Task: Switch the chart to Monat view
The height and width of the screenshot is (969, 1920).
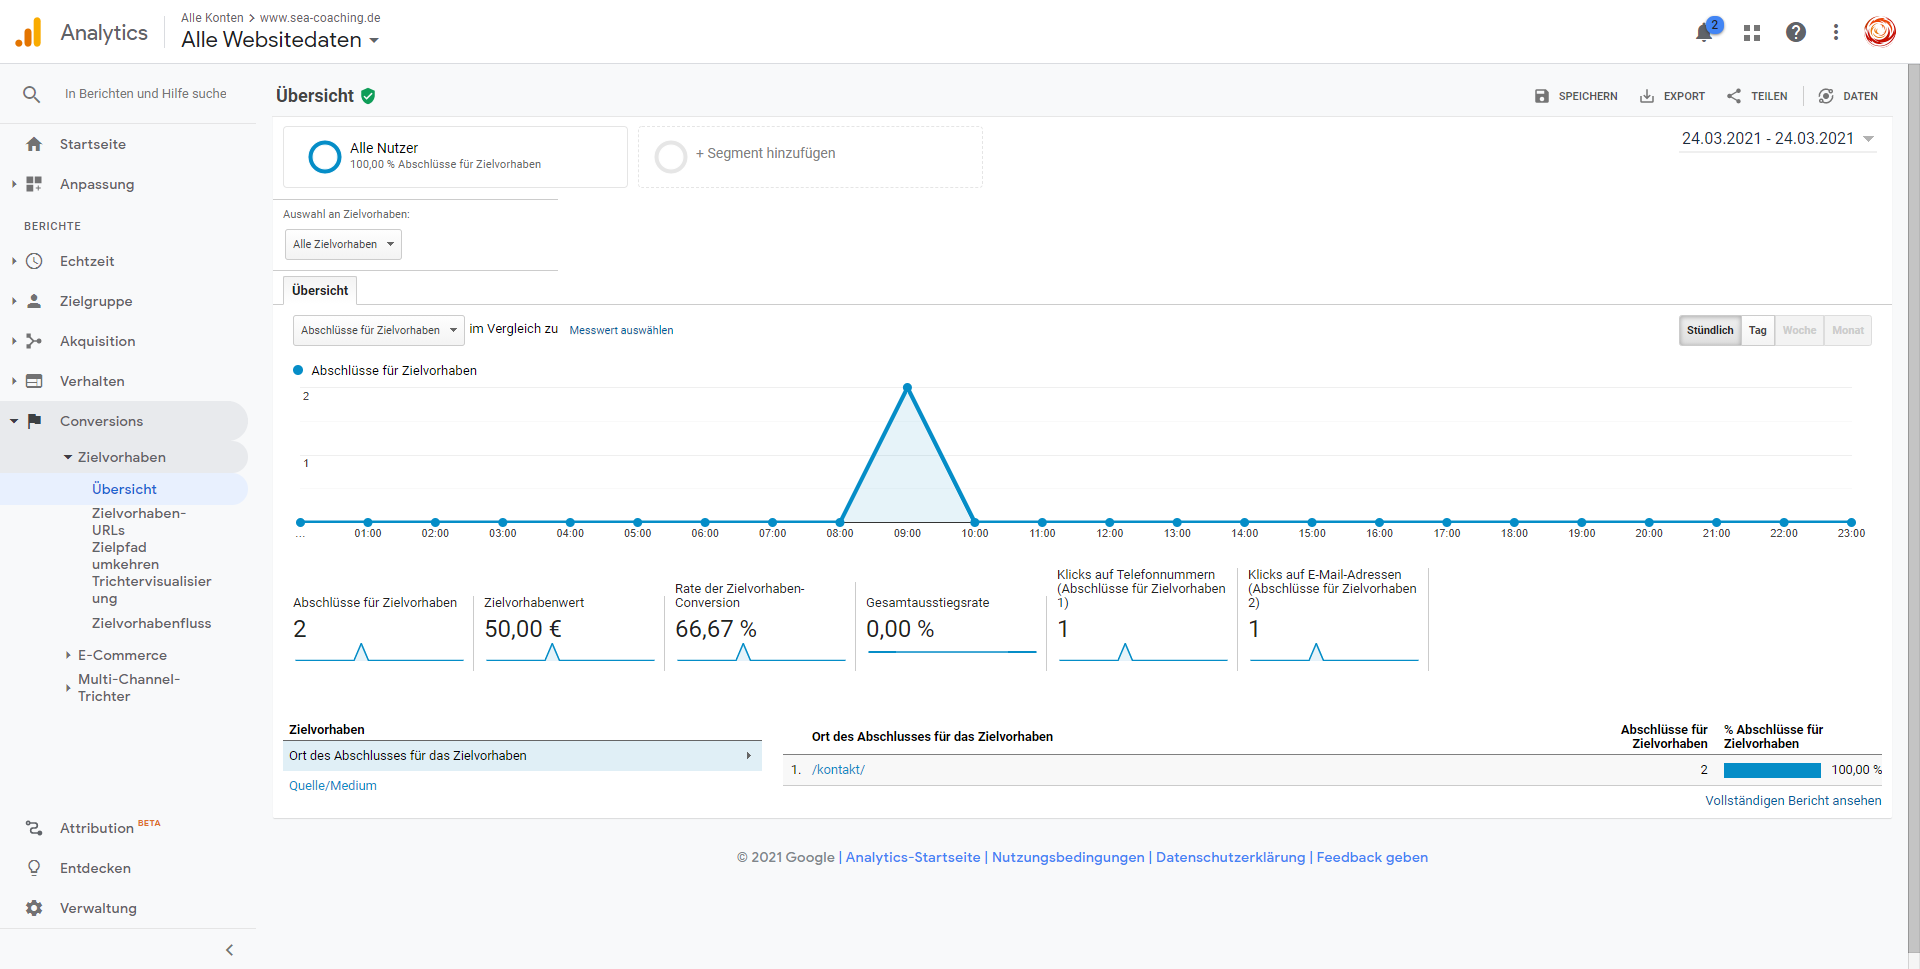Action: point(1847,330)
